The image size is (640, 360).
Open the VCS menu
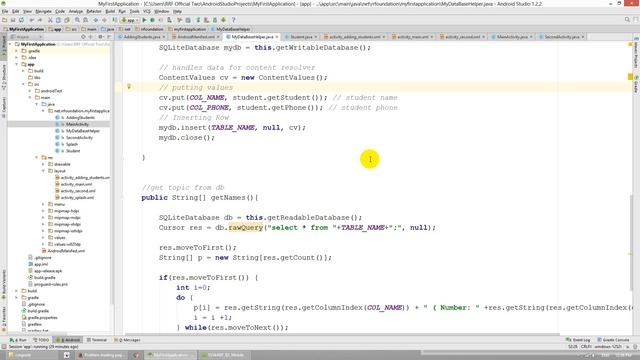pos(147,11)
